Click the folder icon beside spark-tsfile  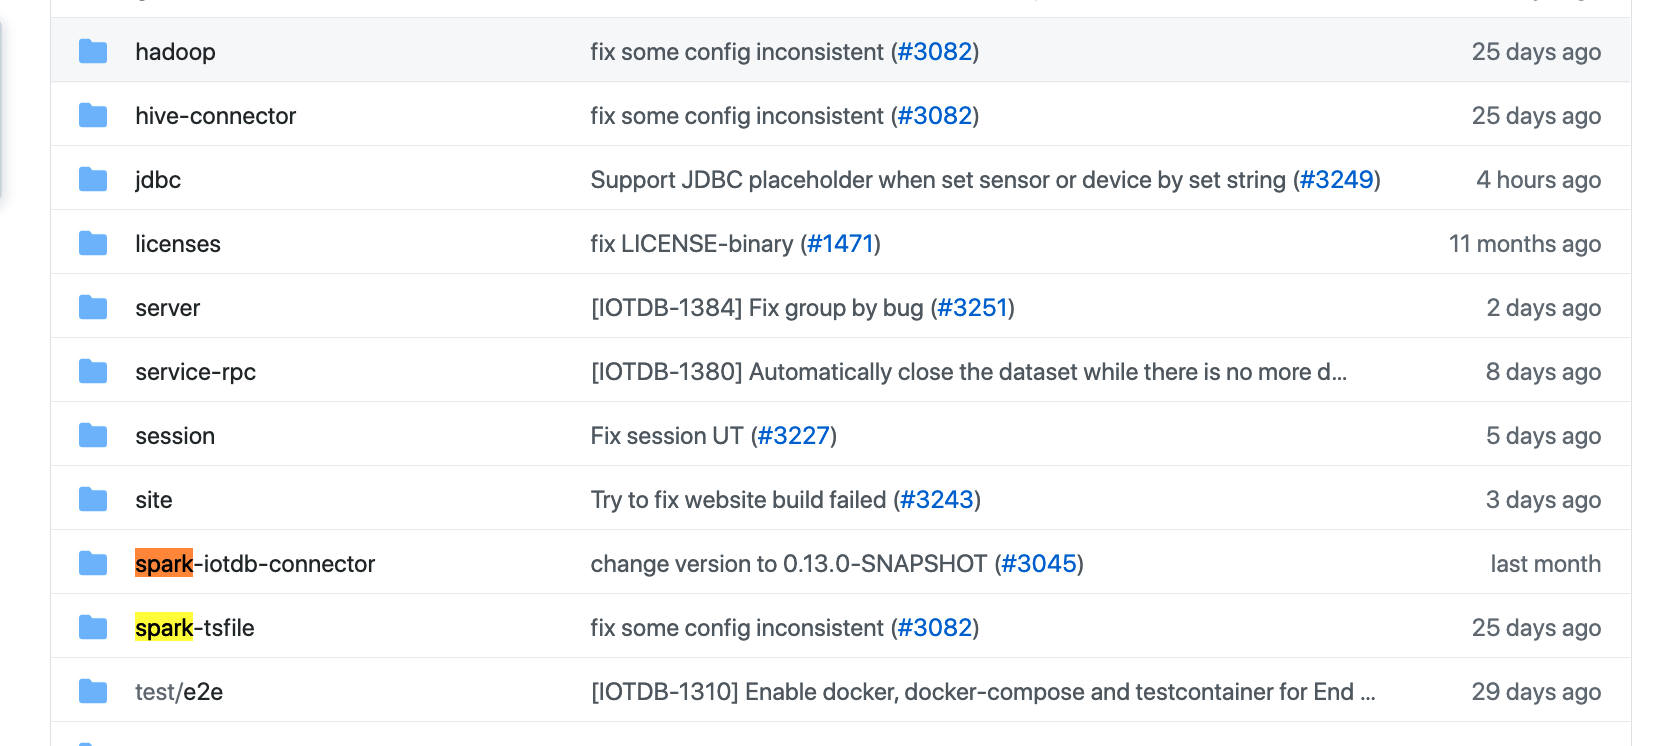[x=93, y=627]
